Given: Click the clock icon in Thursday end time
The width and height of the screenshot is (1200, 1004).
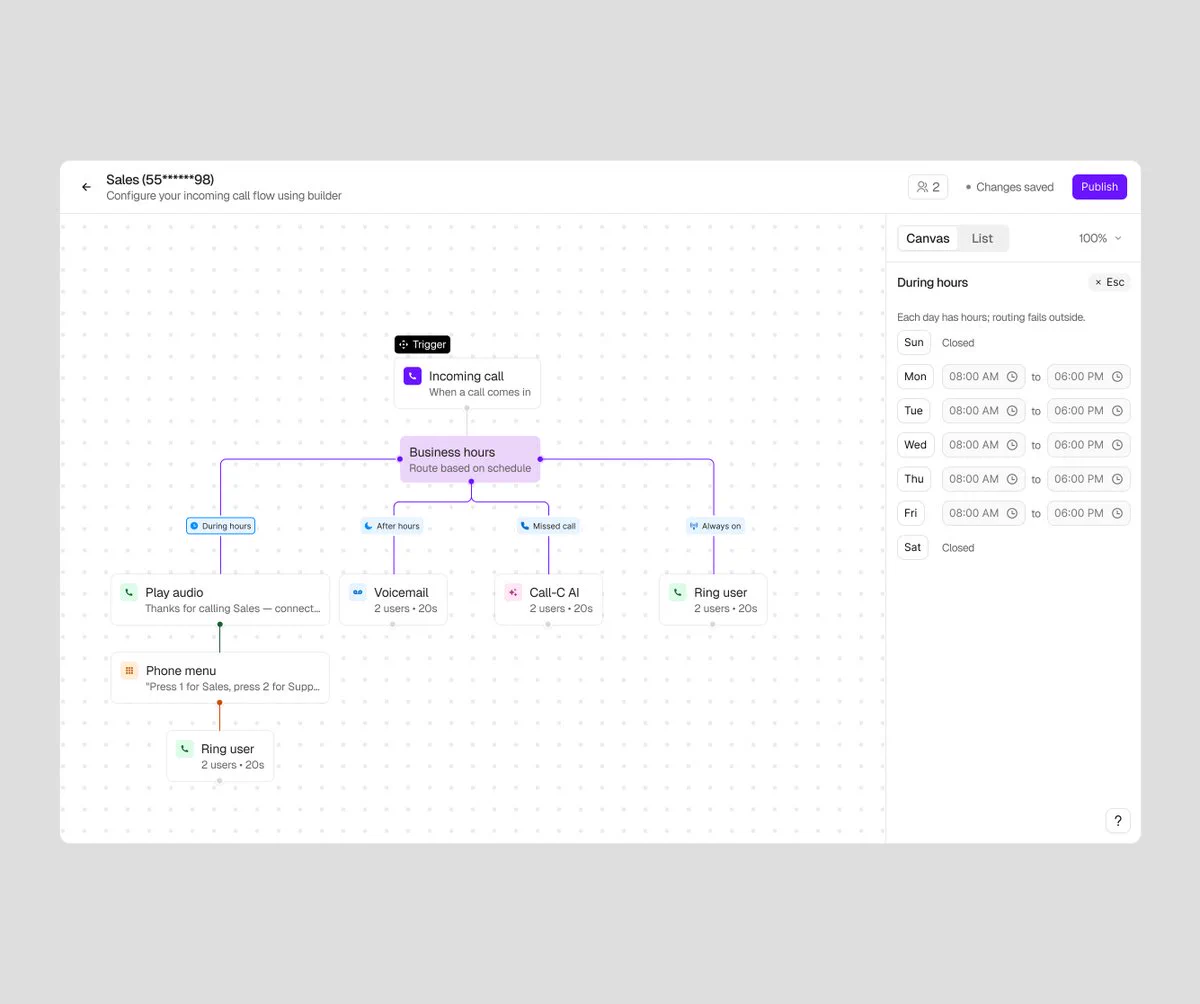Looking at the screenshot, I should pyautogui.click(x=1117, y=479).
